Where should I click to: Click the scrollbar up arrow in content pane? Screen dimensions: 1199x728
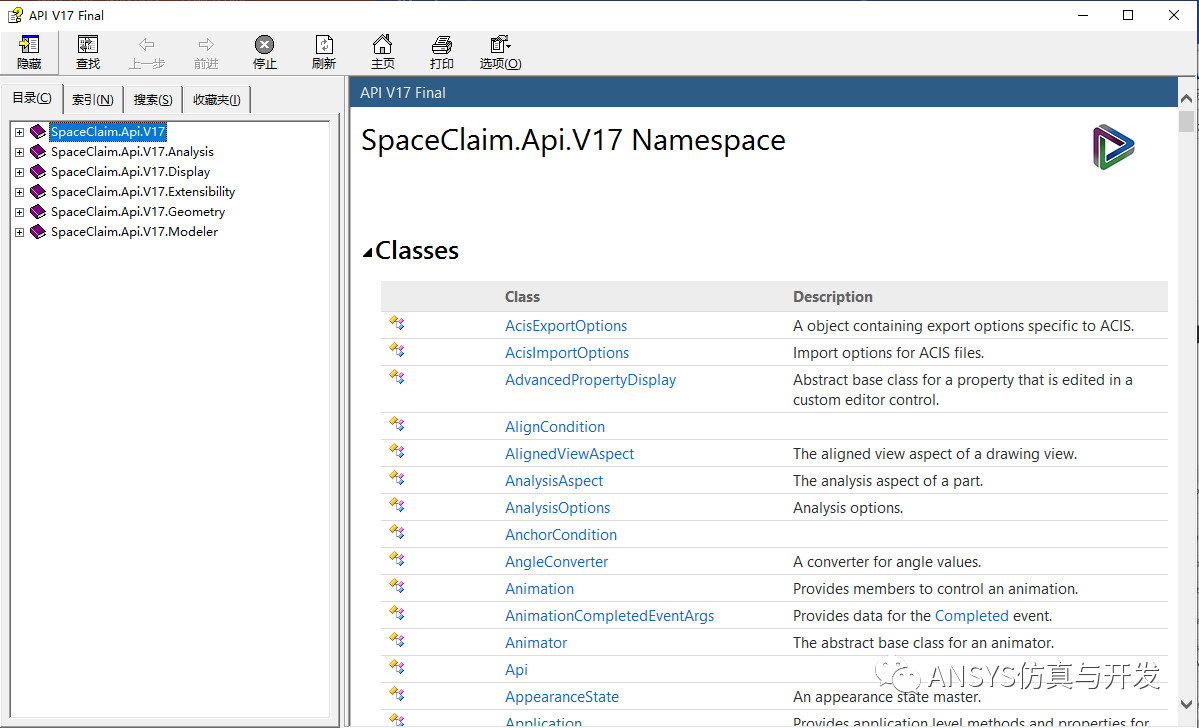click(x=1186, y=98)
